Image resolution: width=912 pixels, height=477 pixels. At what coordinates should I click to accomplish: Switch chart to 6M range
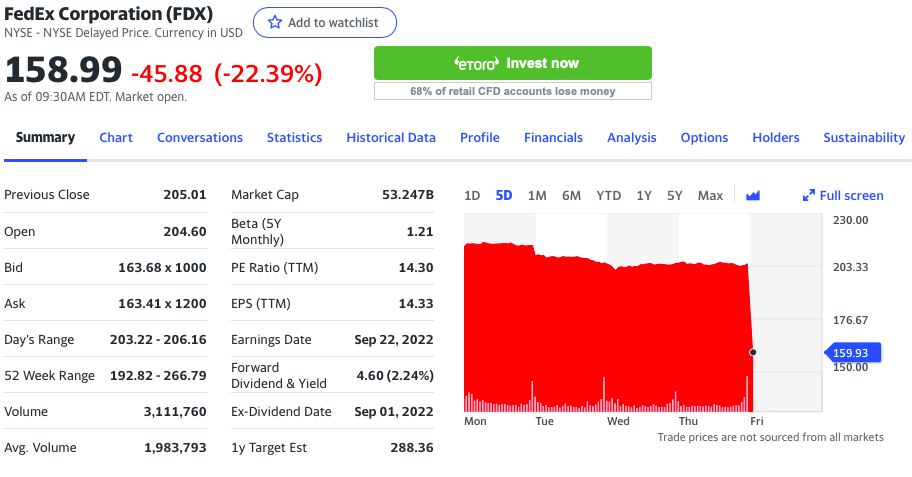(571, 195)
